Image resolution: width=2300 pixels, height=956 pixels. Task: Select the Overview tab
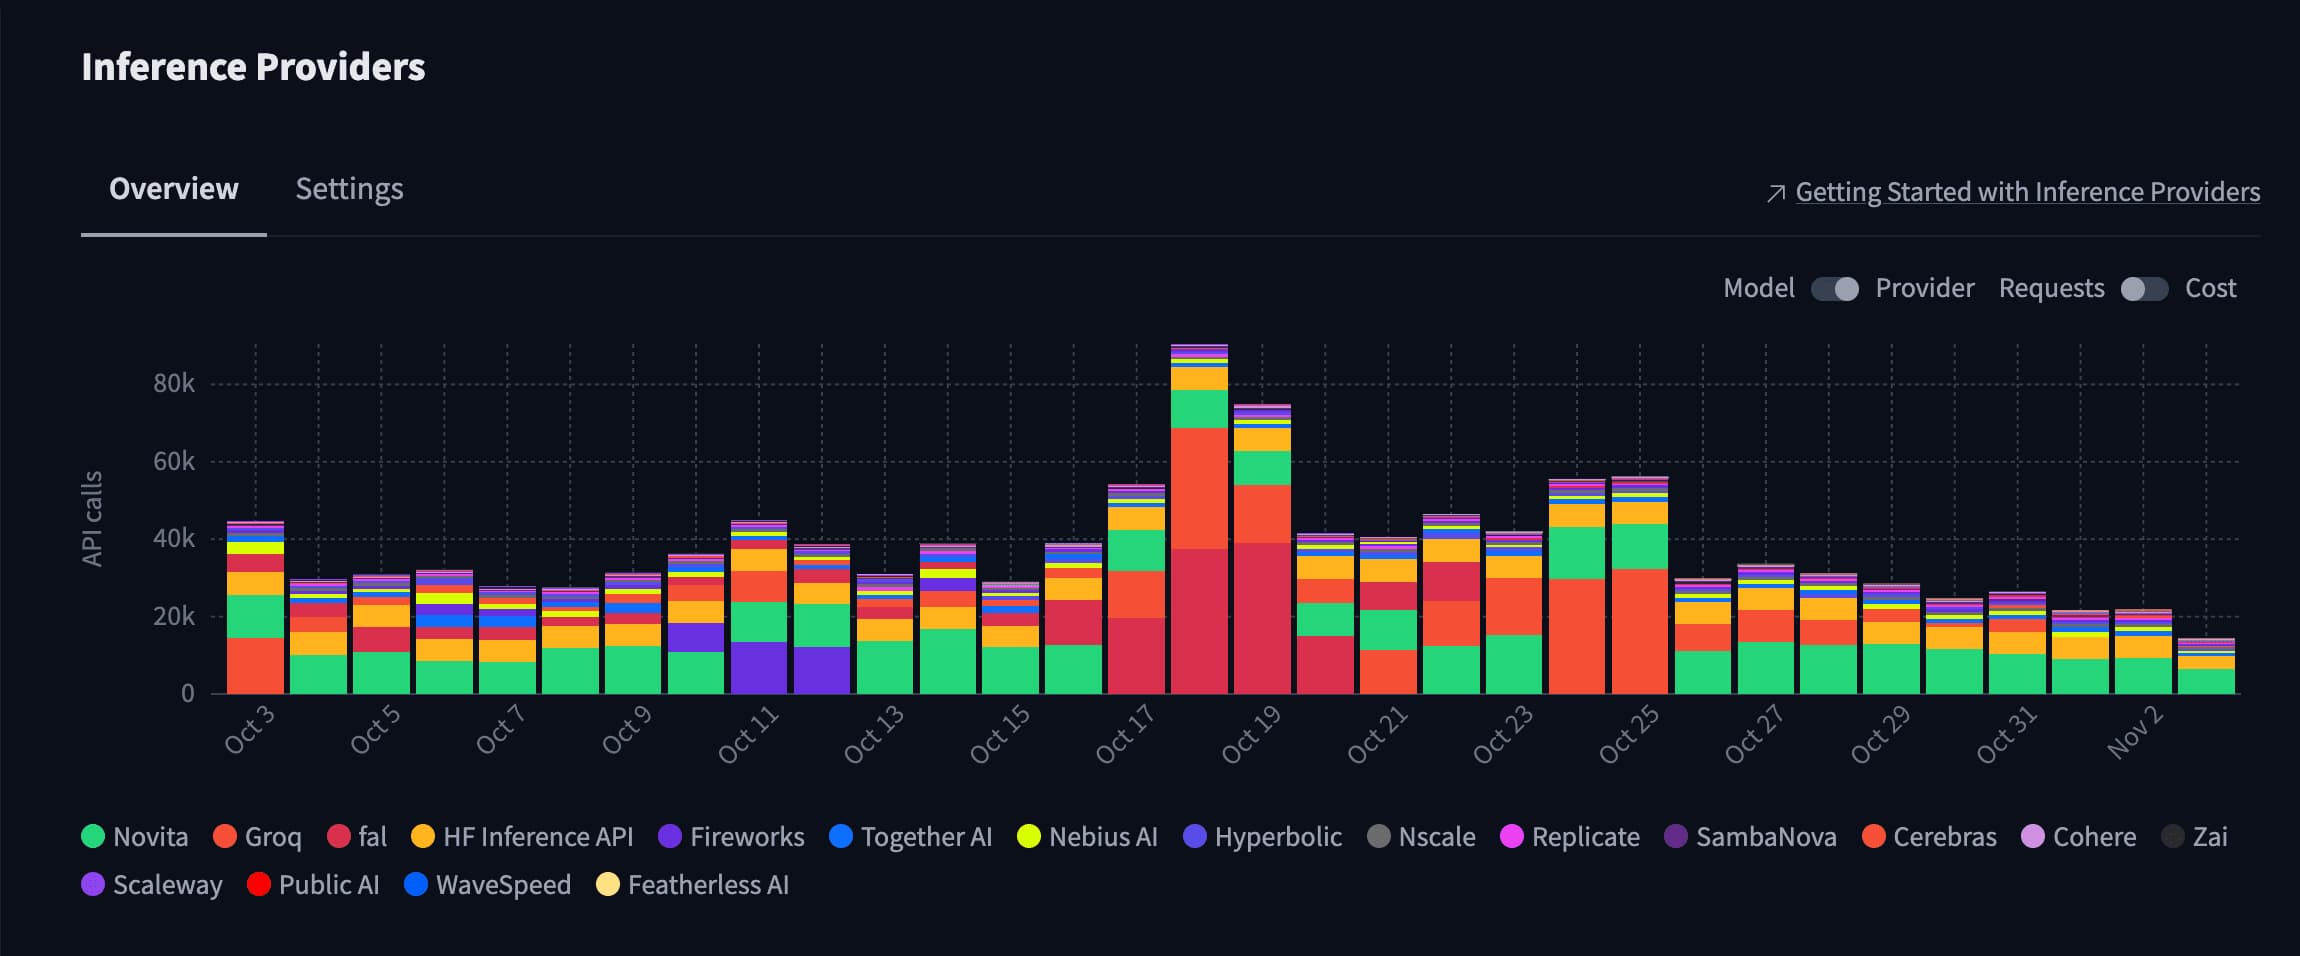click(173, 189)
